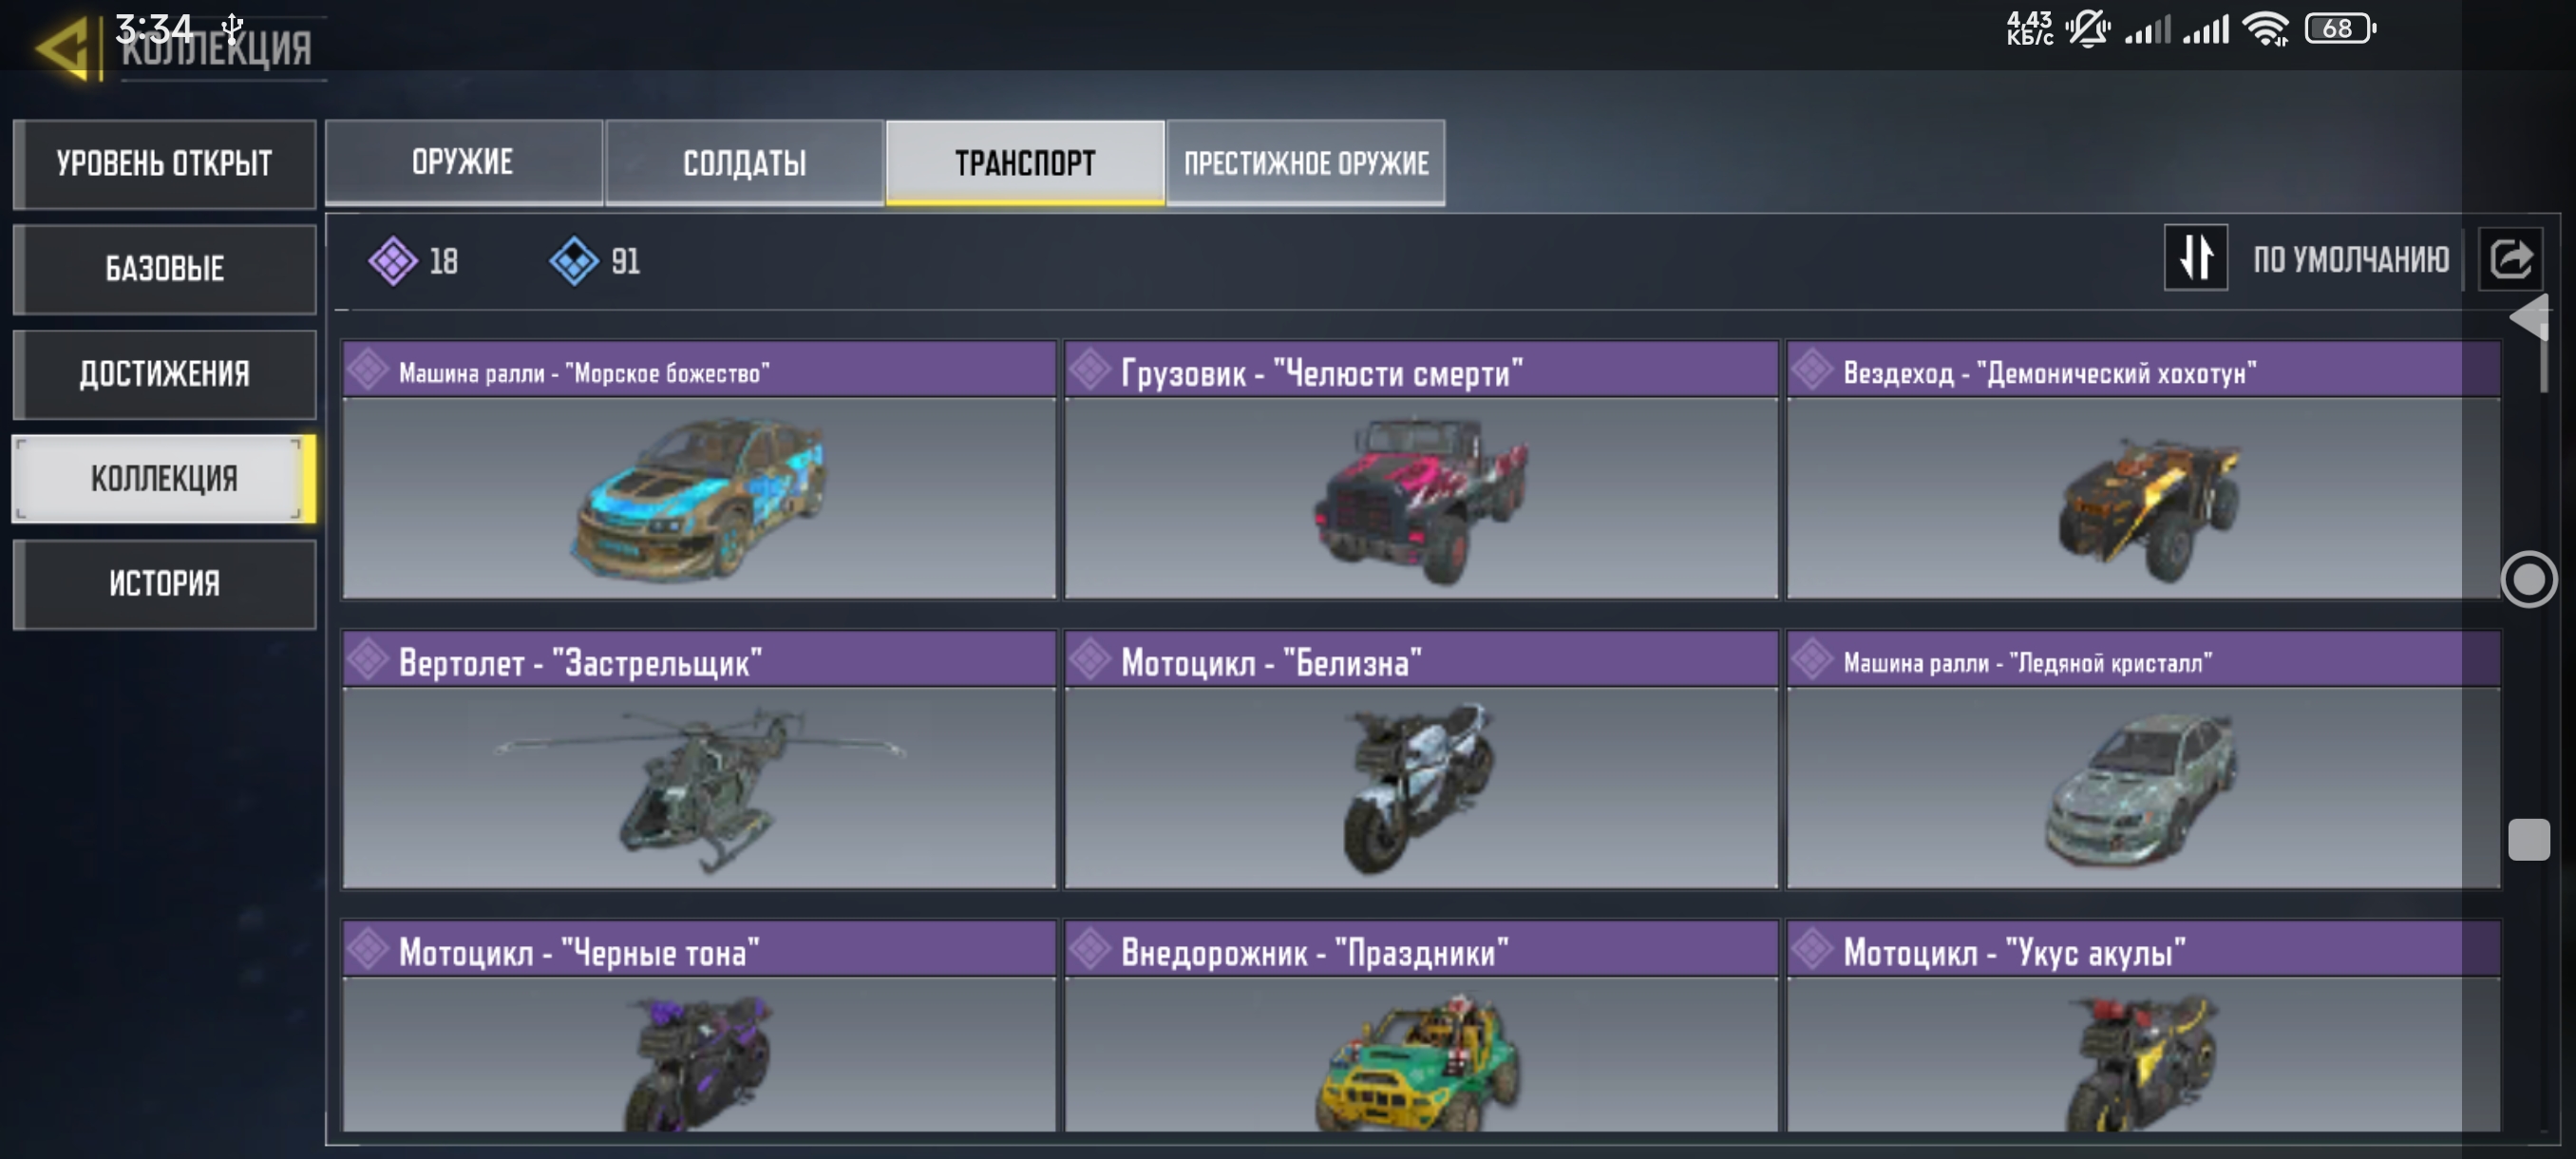Image resolution: width=2576 pixels, height=1159 pixels.
Task: Click the purple epic rarity diamond icon
Action: tap(392, 261)
